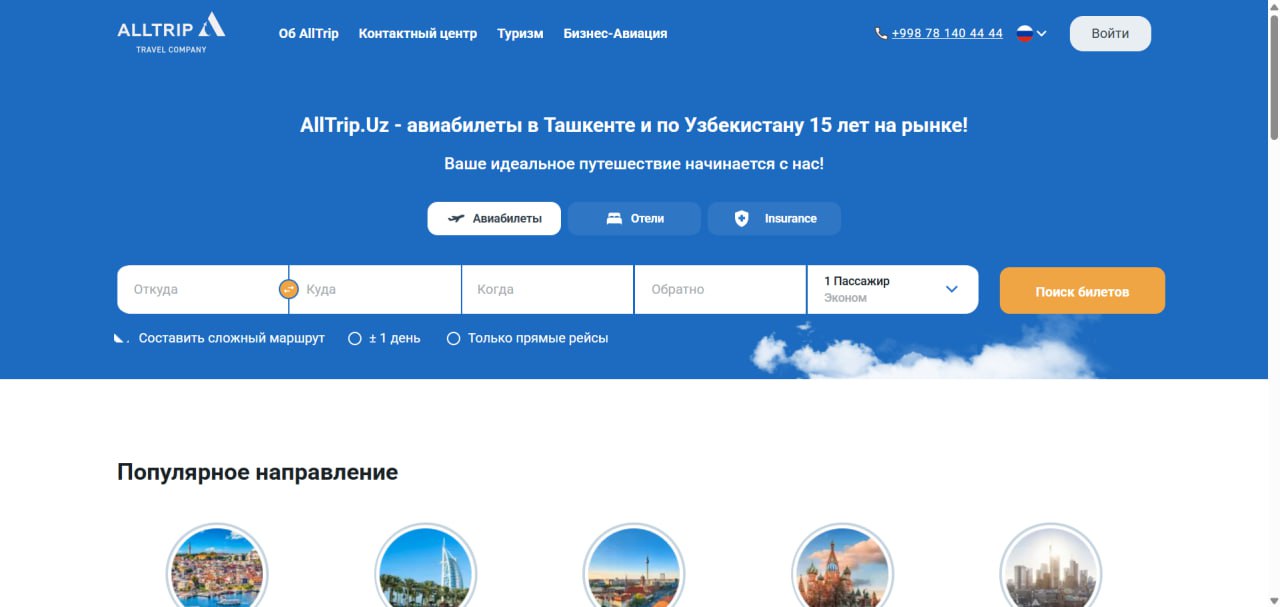The image size is (1280, 607).
Task: Switch to the Авиабилеты tab
Action: (494, 218)
